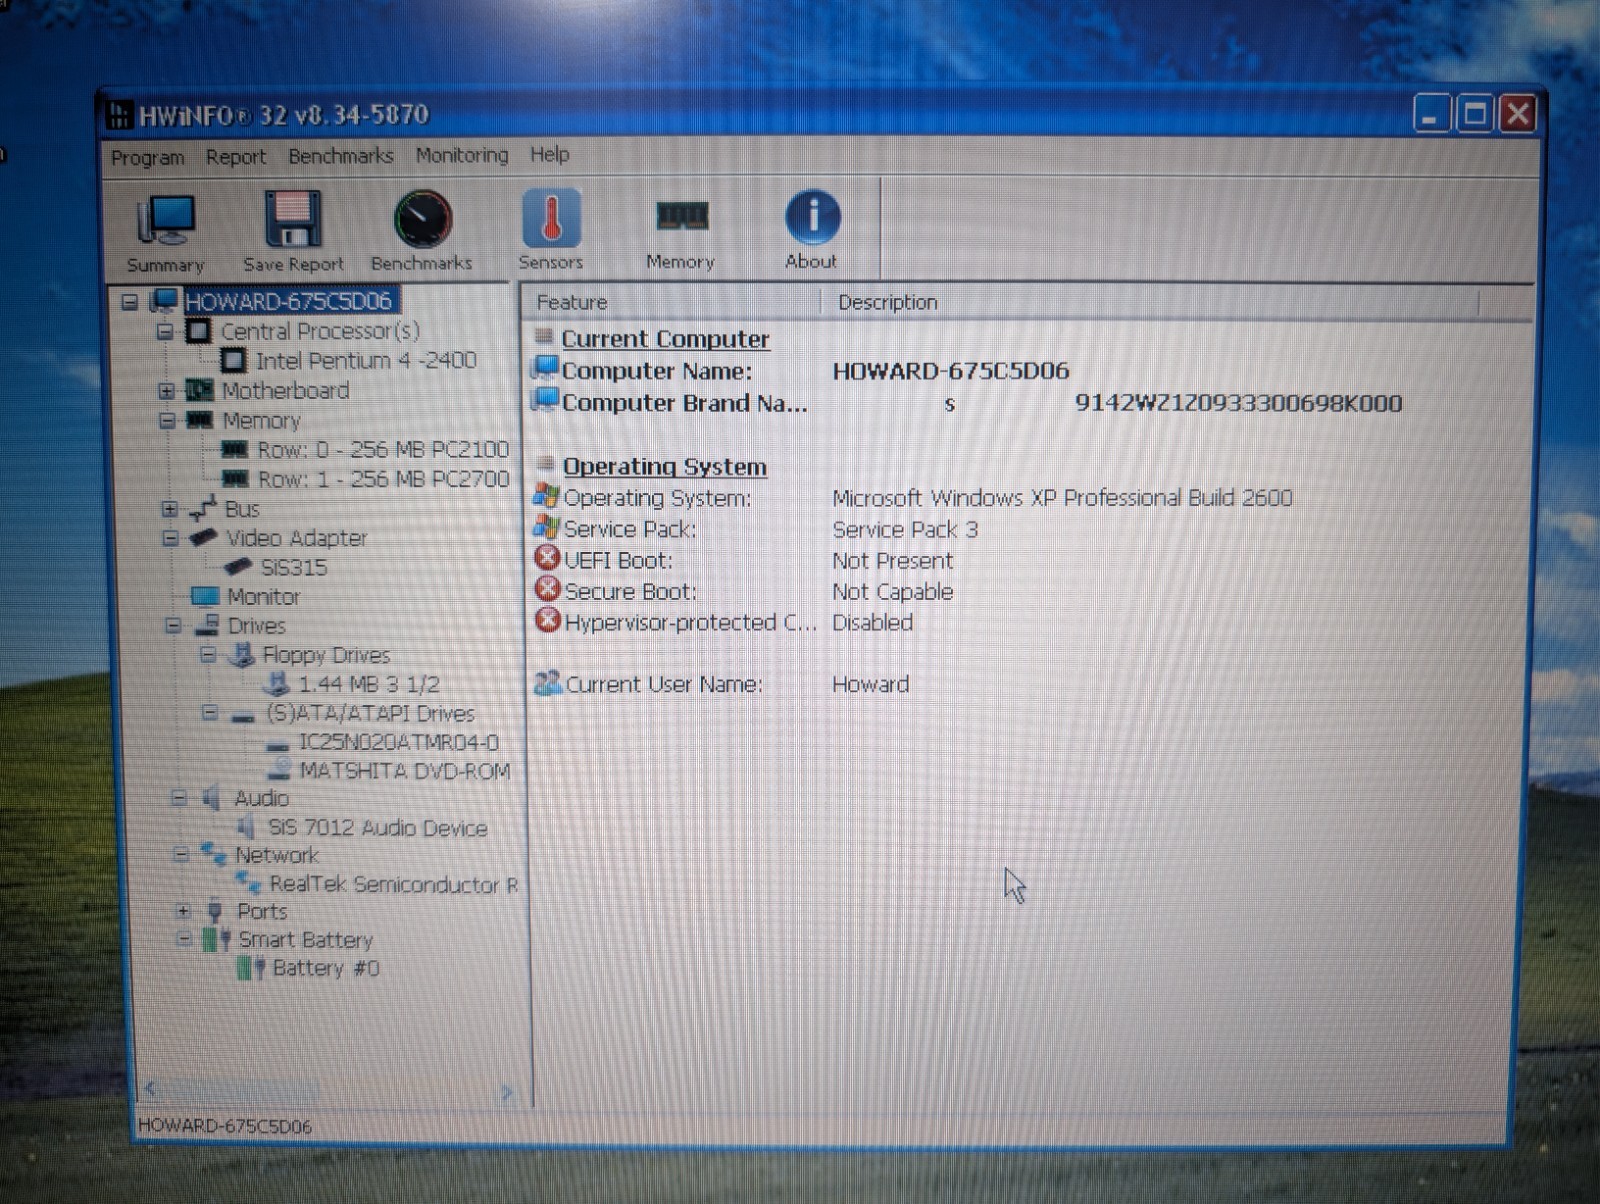Maximize the HWiNFO window
The height and width of the screenshot is (1204, 1600).
[x=1475, y=114]
